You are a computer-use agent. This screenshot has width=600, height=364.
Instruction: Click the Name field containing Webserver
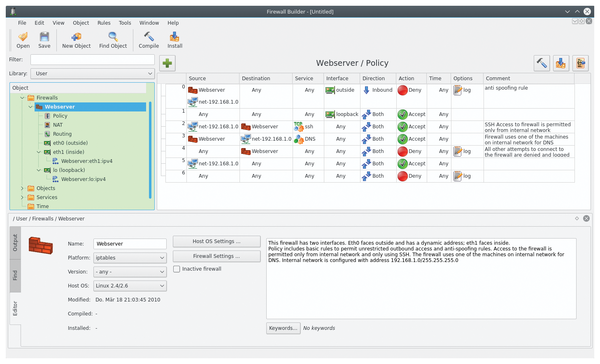[130, 244]
